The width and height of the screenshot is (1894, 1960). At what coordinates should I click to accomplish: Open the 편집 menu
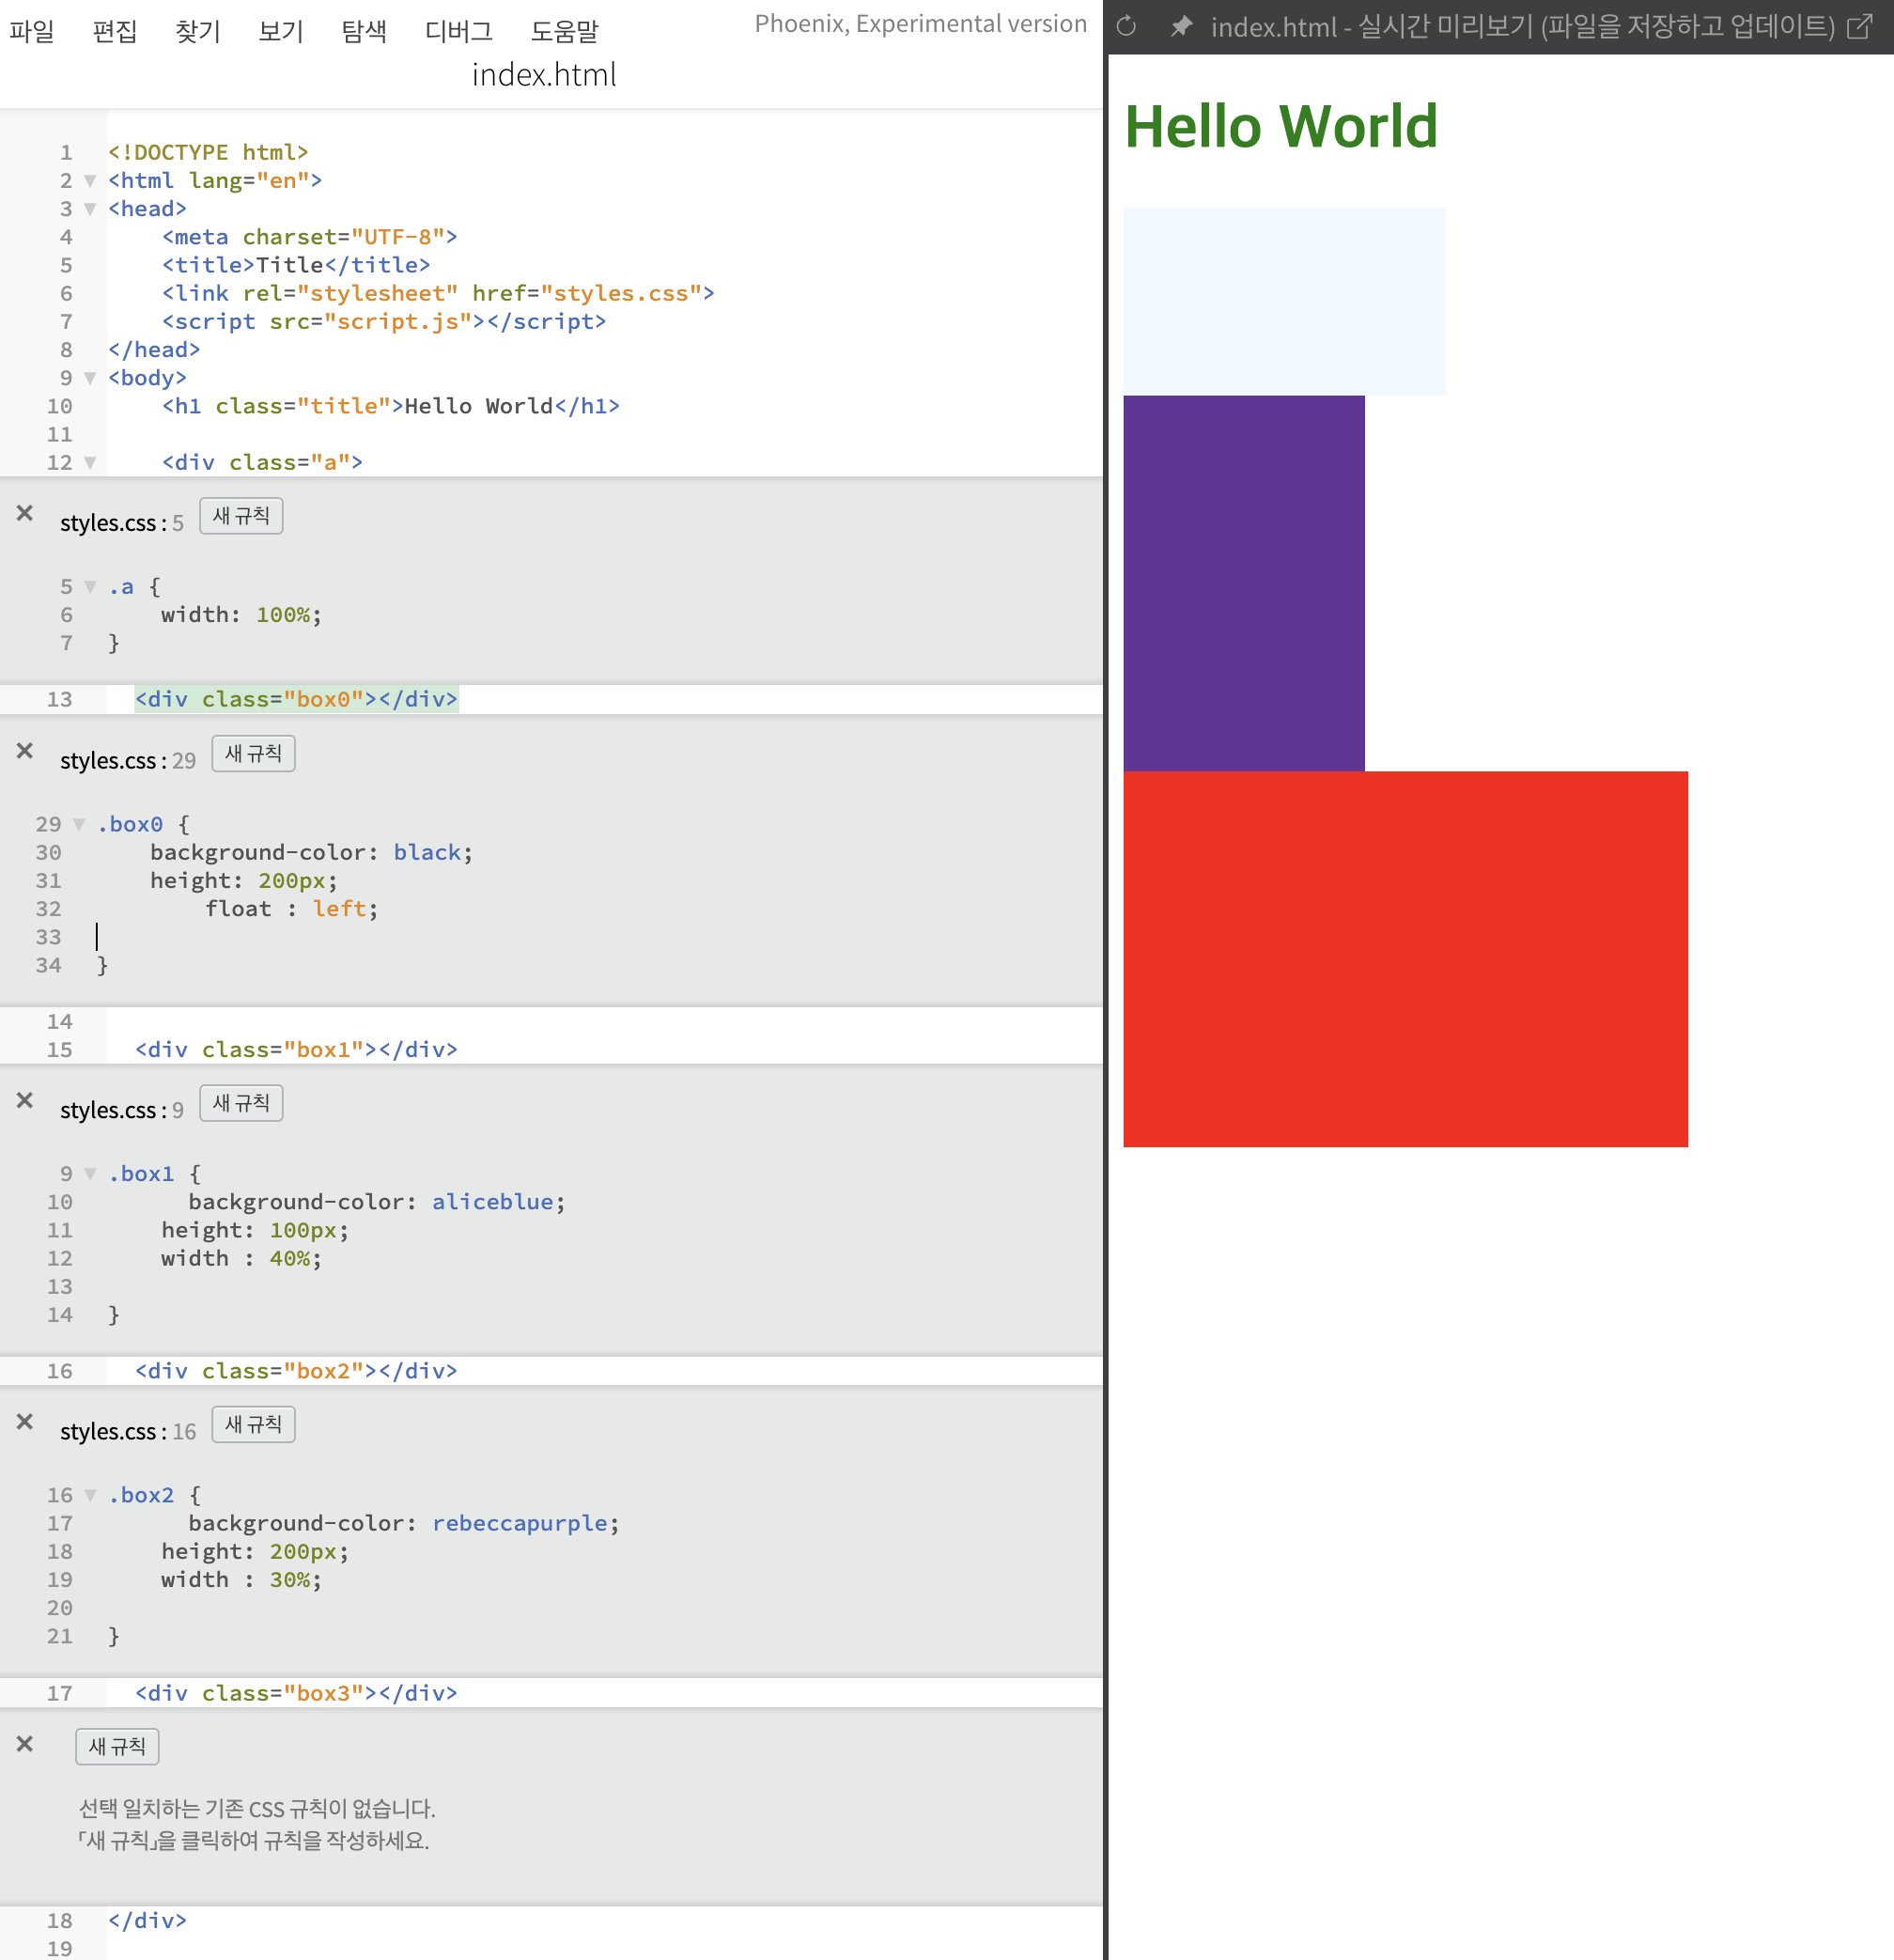click(115, 32)
